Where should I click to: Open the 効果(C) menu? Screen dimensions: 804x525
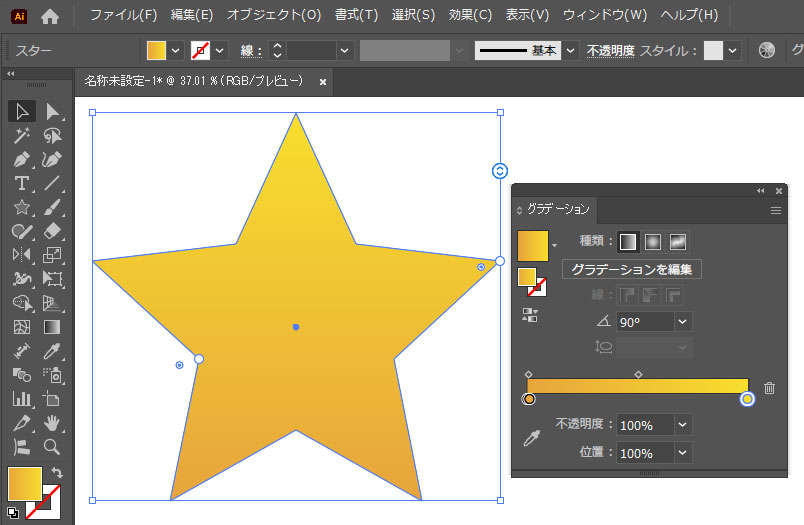click(x=470, y=15)
